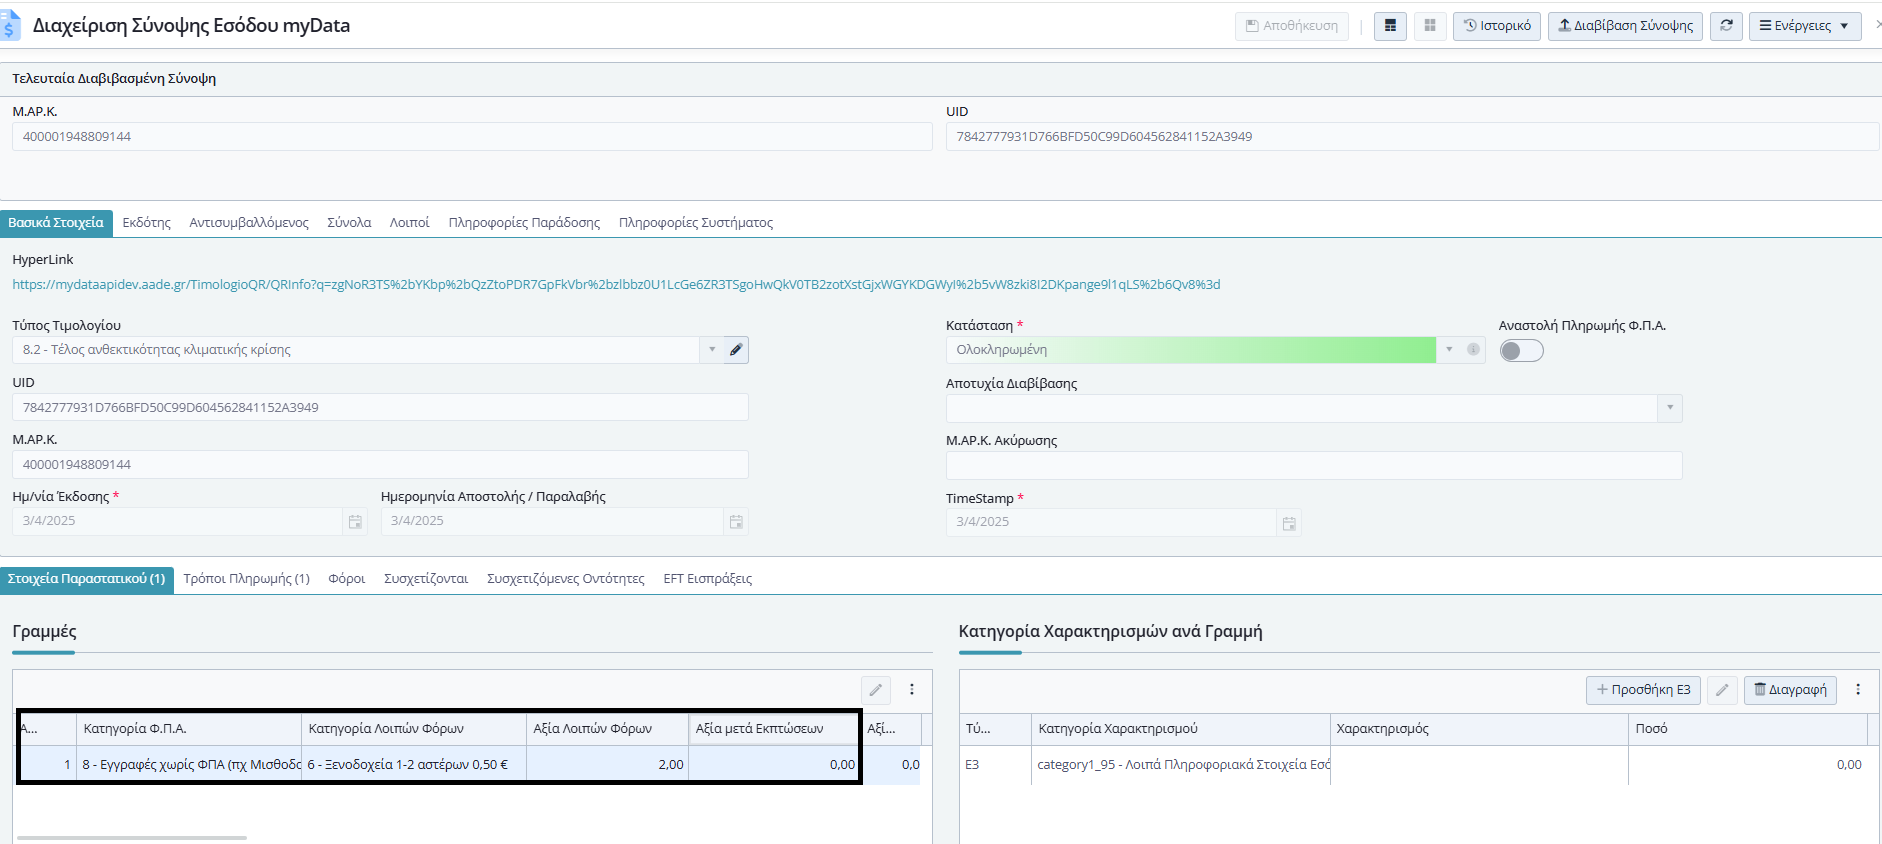Switch to the Λοιποί tab
The image size is (1882, 844).
409,223
